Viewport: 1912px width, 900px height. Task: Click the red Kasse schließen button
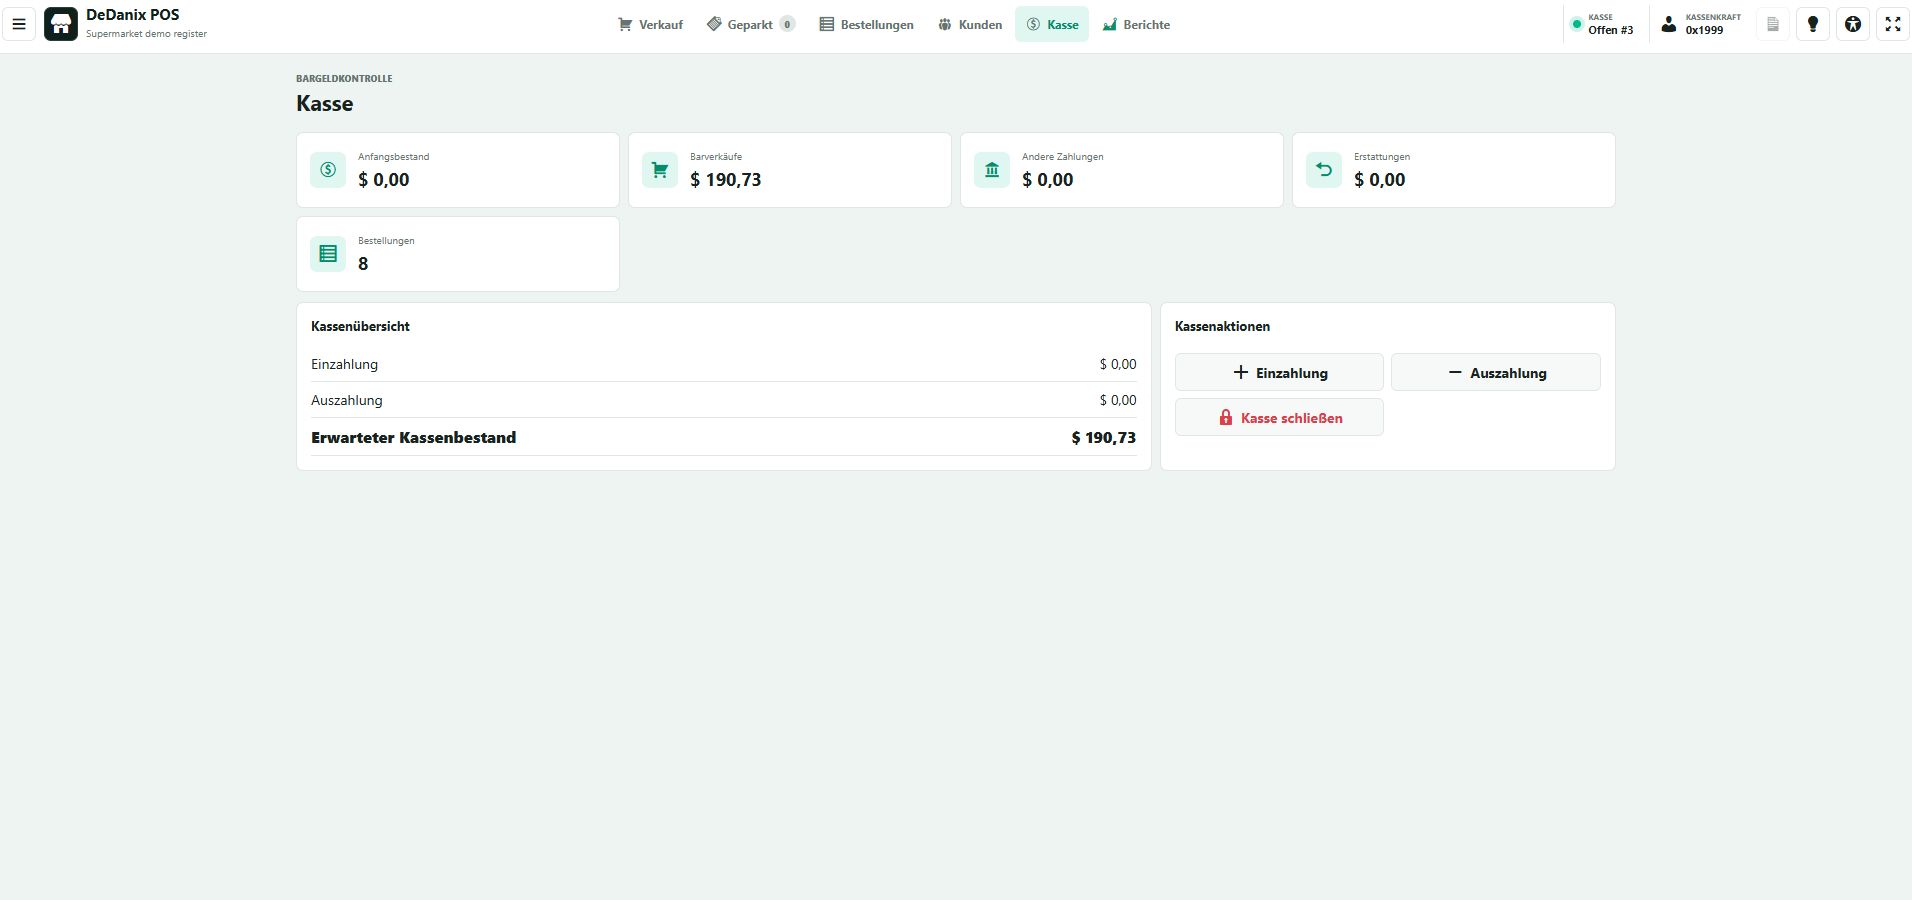click(x=1279, y=417)
